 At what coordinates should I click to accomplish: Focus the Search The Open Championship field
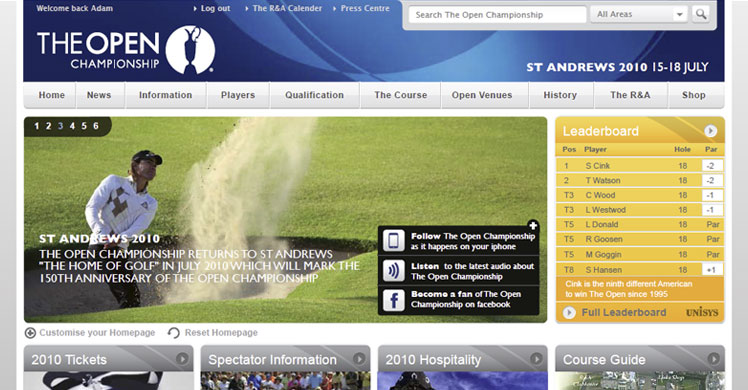click(x=498, y=15)
